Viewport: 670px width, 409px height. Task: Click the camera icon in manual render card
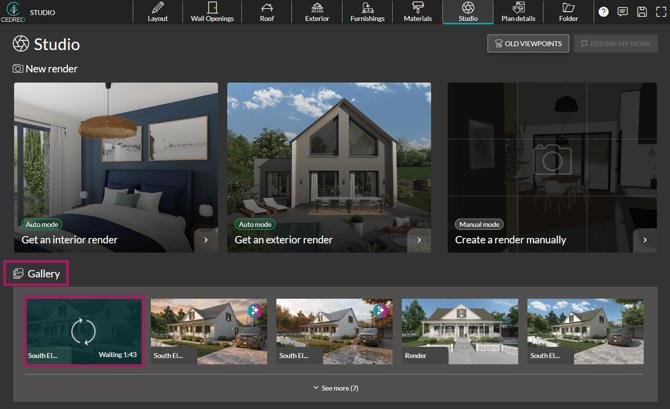552,159
